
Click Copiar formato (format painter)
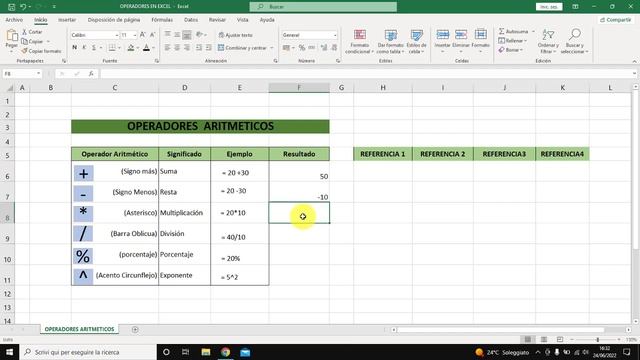tap(41, 51)
